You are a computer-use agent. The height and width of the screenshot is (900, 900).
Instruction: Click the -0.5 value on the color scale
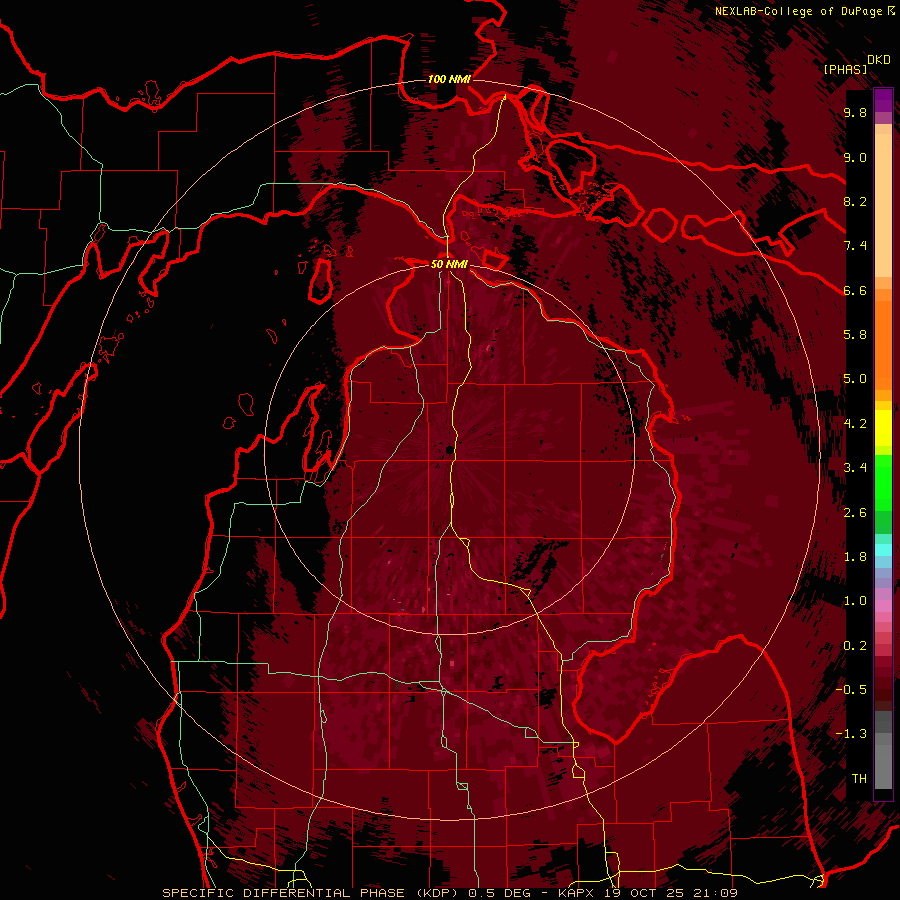pos(851,690)
